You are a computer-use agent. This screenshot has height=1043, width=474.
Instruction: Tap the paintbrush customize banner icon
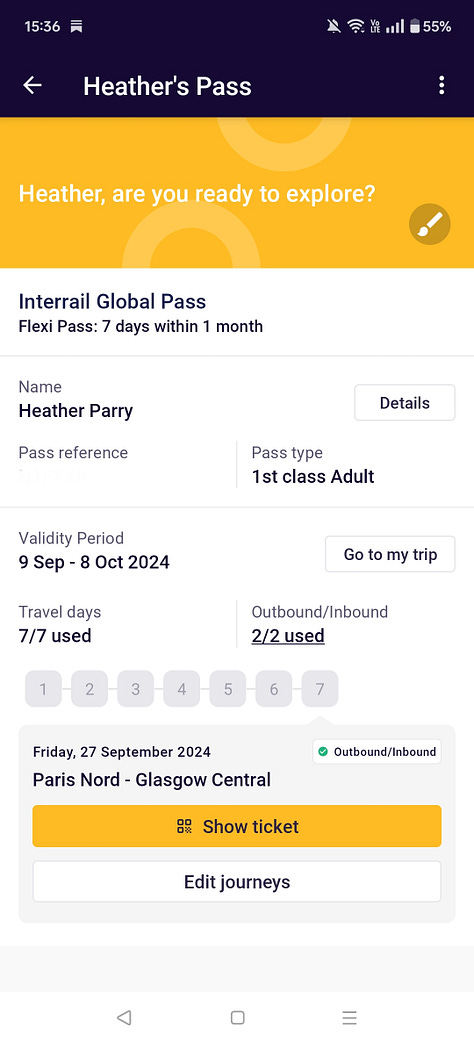[429, 224]
